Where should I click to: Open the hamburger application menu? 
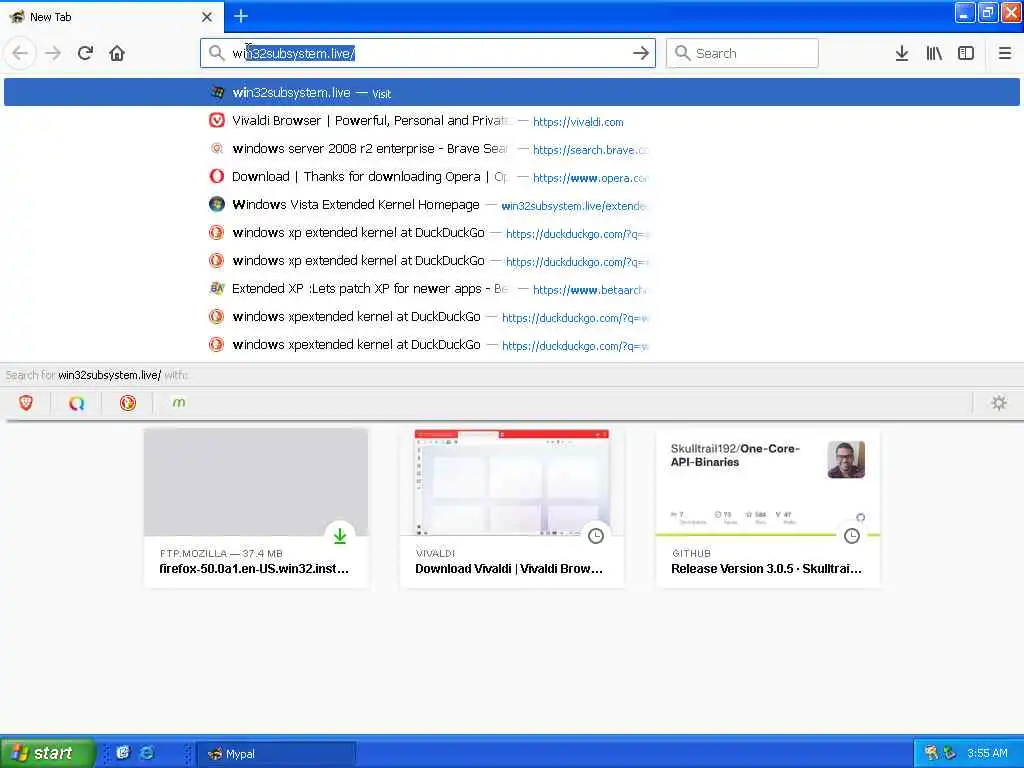click(x=1004, y=53)
